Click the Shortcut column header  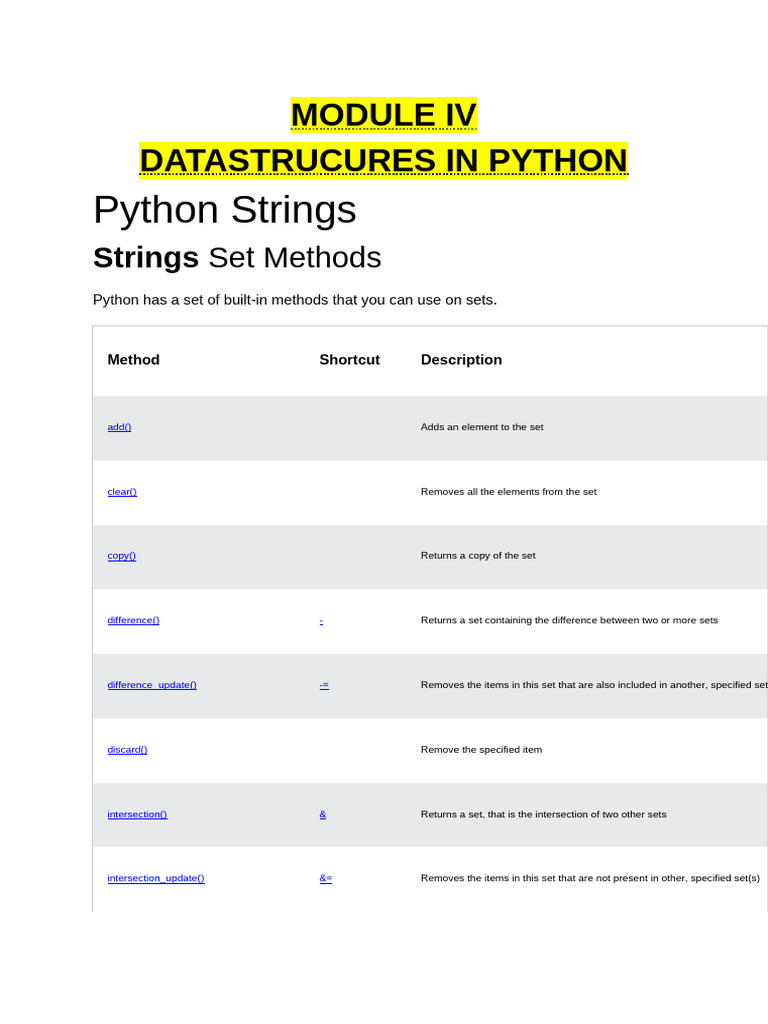[349, 360]
